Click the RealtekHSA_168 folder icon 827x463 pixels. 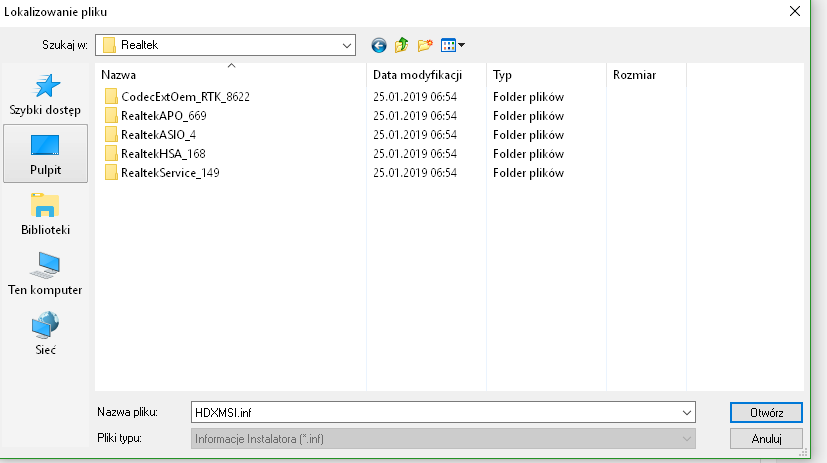(x=111, y=153)
